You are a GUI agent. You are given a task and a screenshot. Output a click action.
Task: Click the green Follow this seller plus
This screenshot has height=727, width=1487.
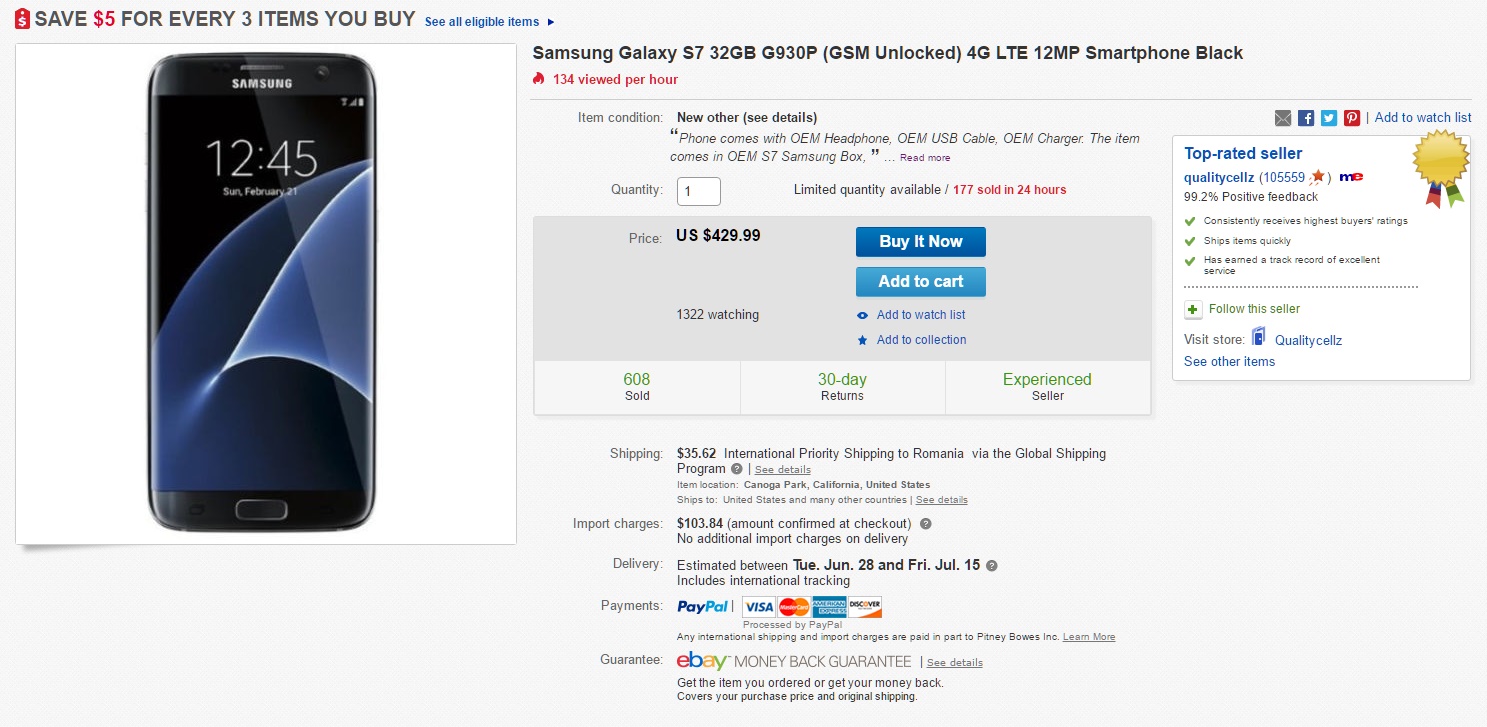(1192, 309)
